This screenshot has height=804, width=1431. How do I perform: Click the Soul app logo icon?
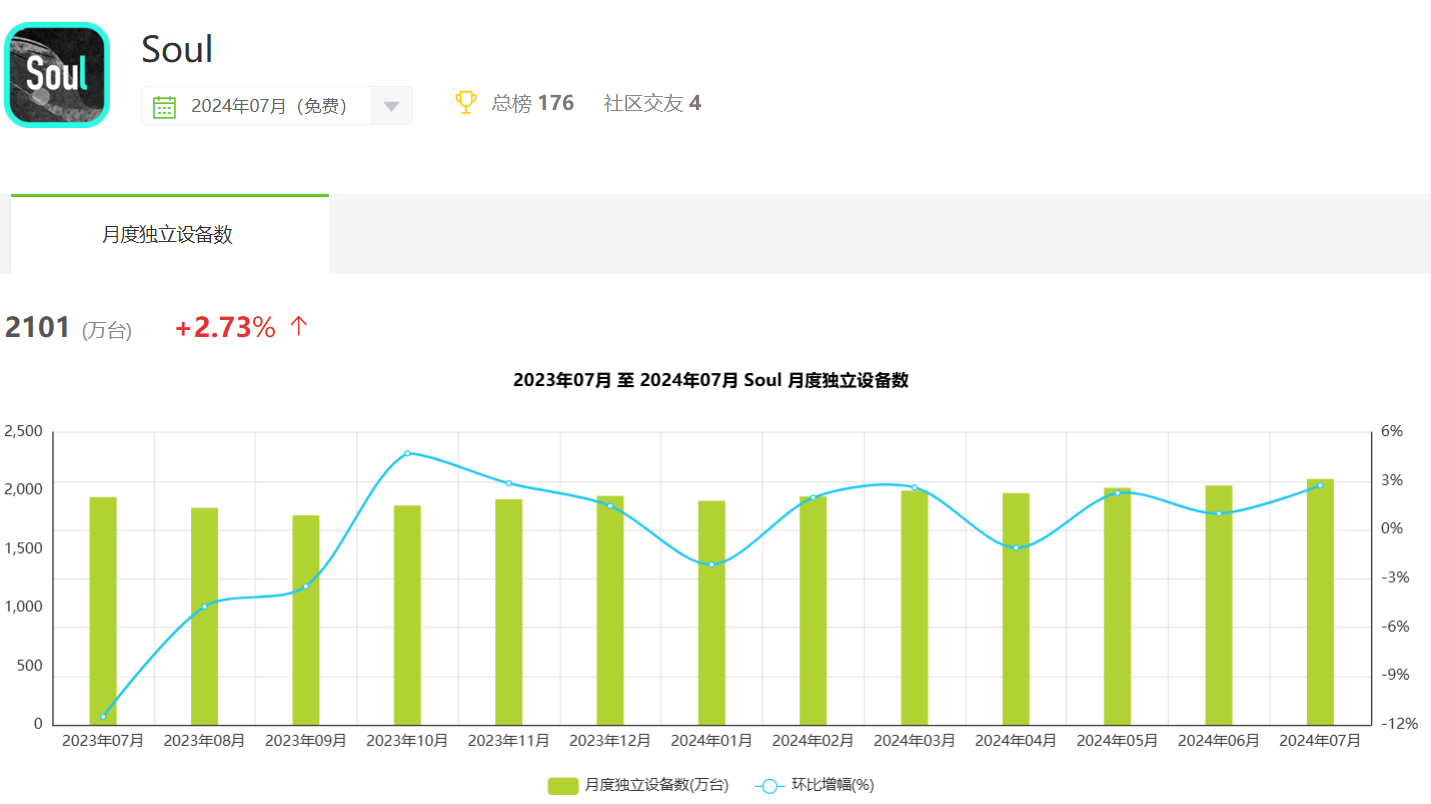(x=56, y=75)
